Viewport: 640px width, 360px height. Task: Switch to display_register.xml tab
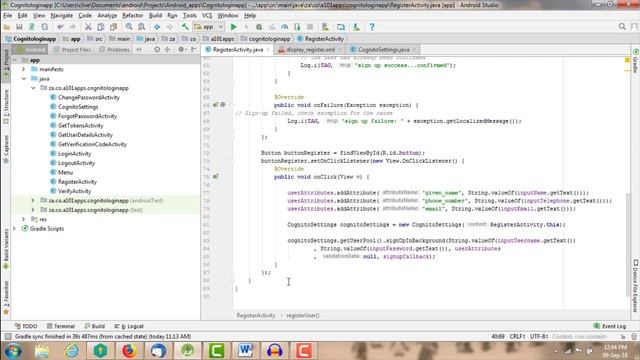(x=310, y=49)
